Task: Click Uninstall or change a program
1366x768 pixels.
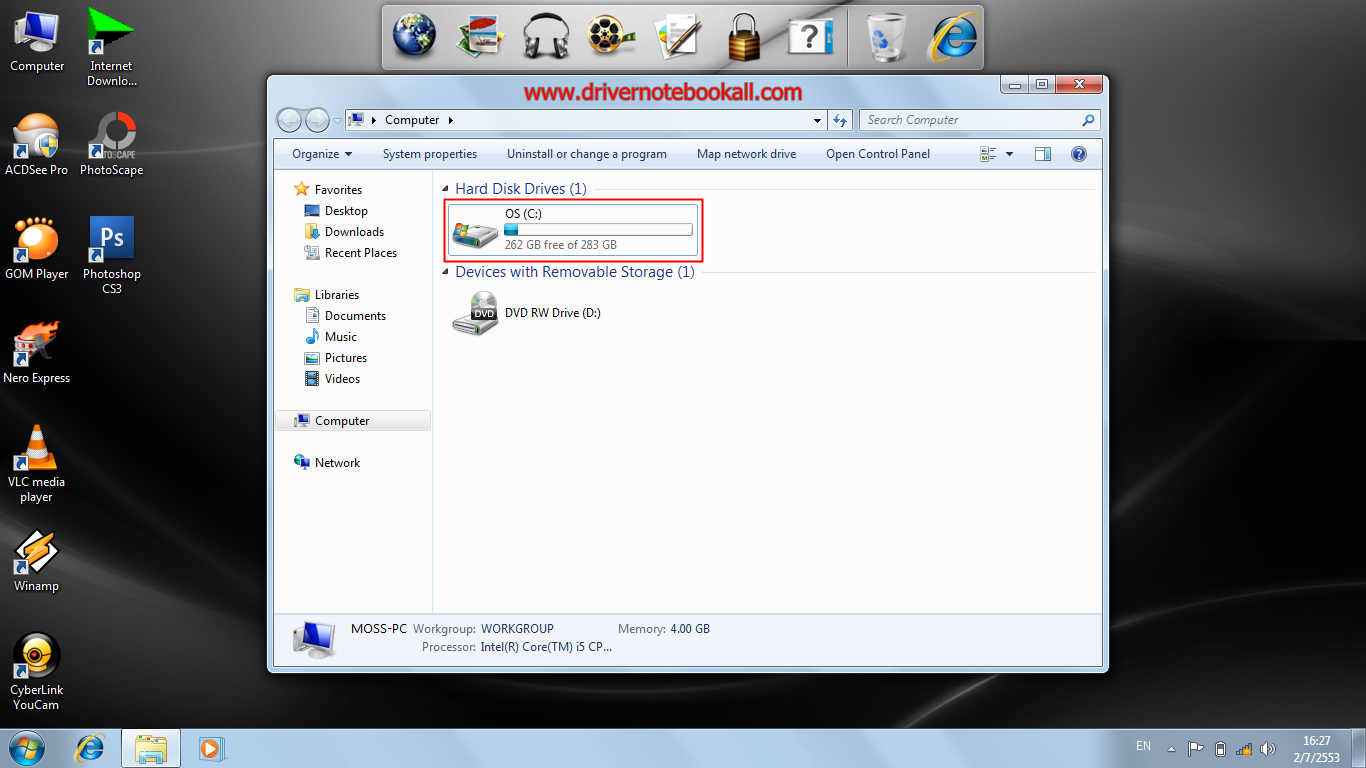Action: point(587,154)
